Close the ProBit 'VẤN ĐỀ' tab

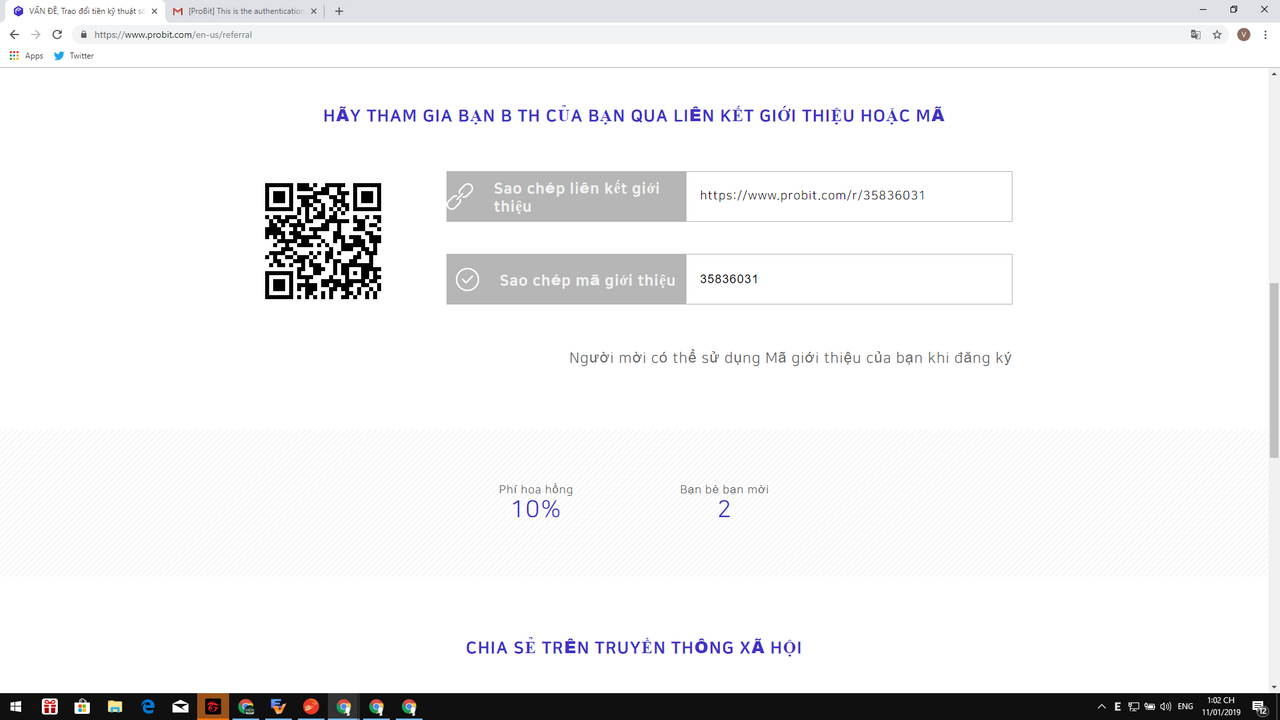coord(154,11)
